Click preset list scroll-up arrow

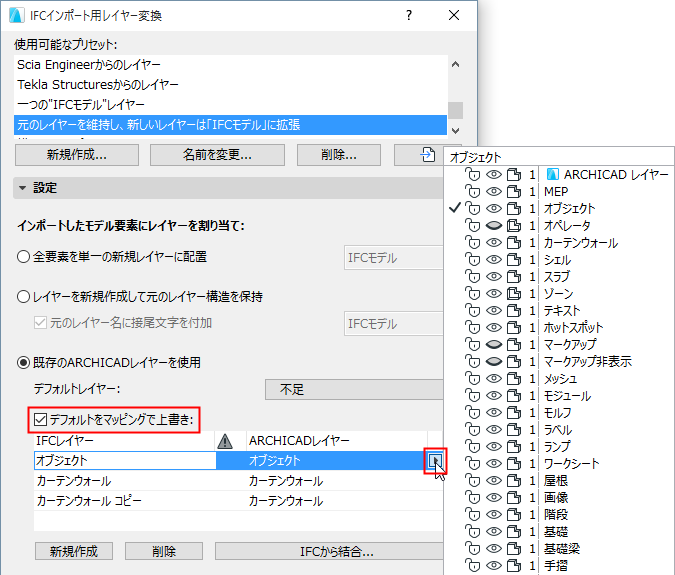[455, 65]
